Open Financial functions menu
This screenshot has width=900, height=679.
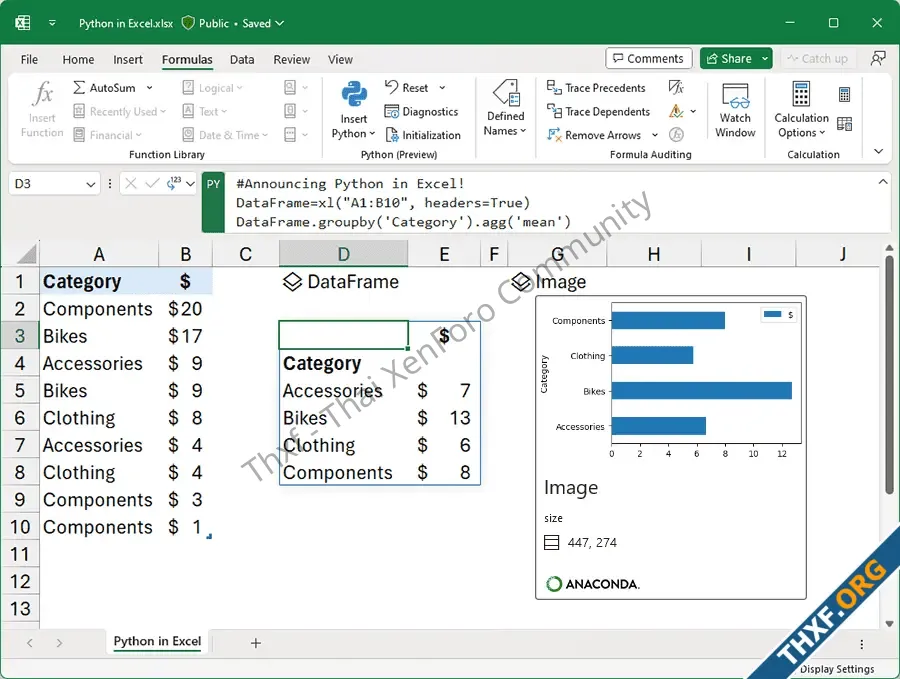pyautogui.click(x=107, y=135)
